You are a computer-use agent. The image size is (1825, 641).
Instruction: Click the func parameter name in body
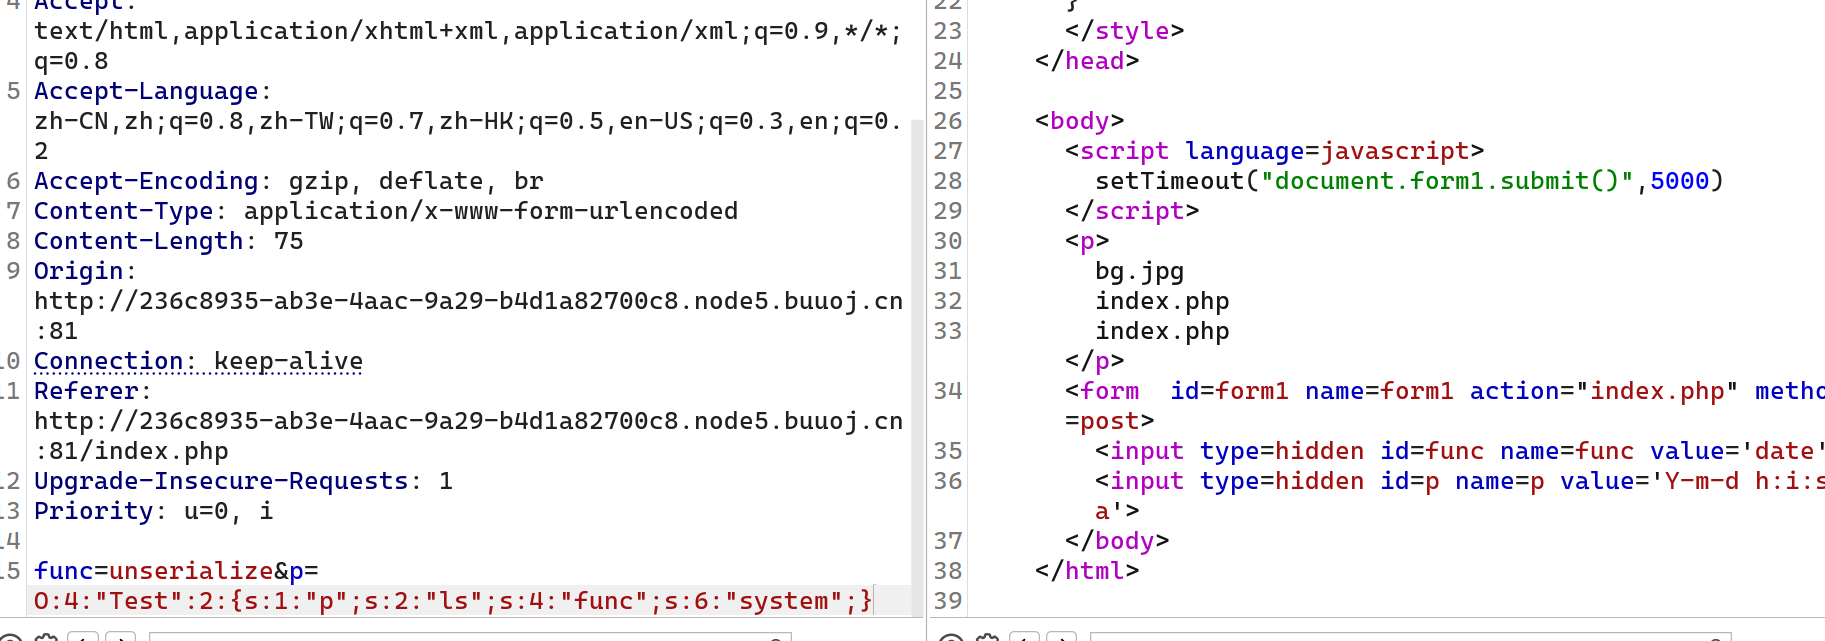64,571
